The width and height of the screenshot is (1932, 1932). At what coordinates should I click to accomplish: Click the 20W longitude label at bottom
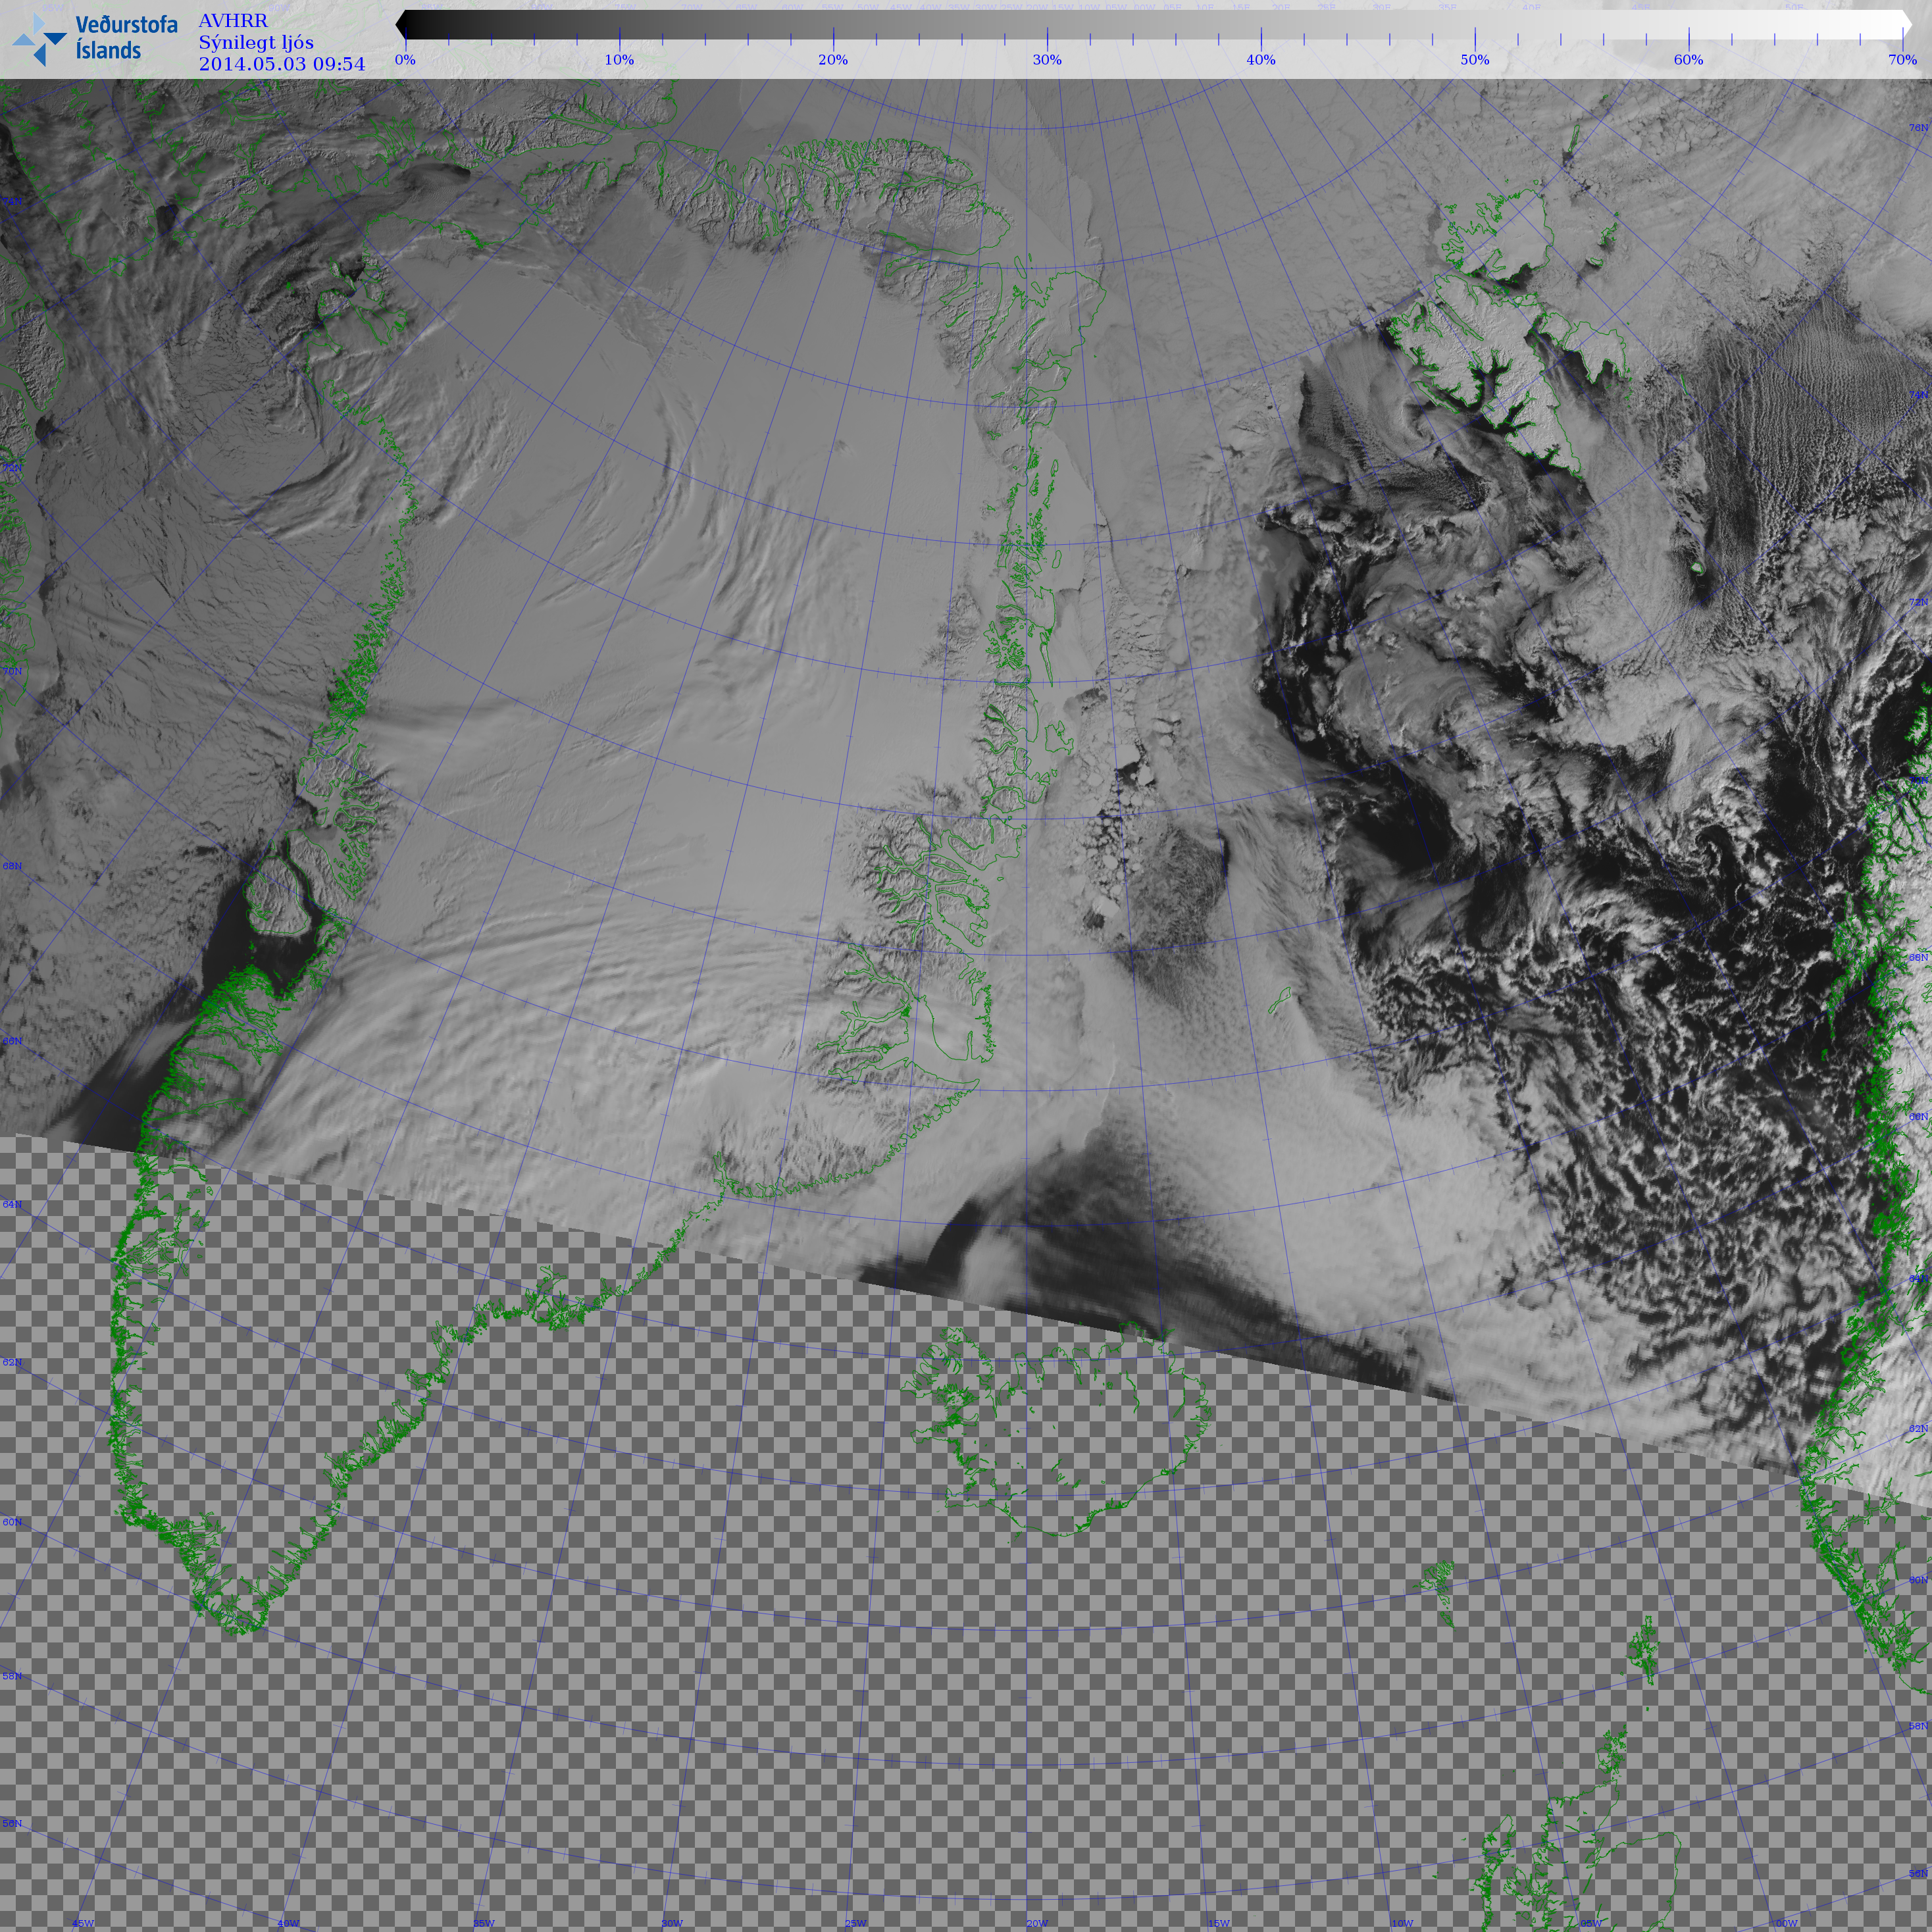pos(1037,1923)
